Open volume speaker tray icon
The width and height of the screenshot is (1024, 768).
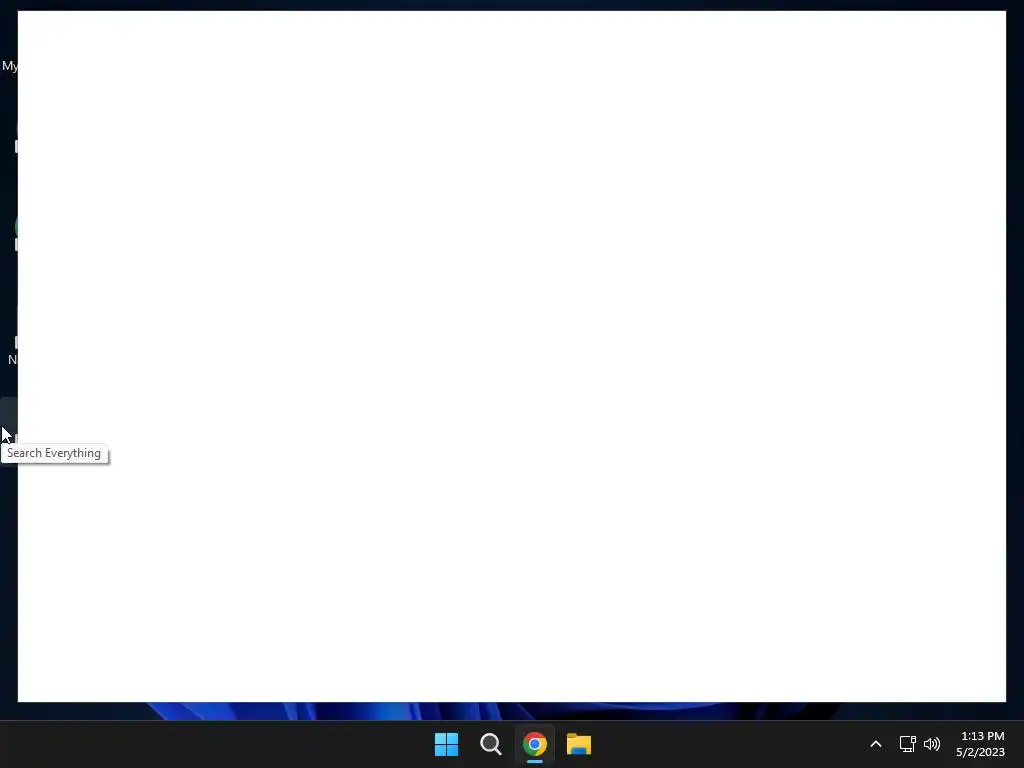tap(932, 744)
